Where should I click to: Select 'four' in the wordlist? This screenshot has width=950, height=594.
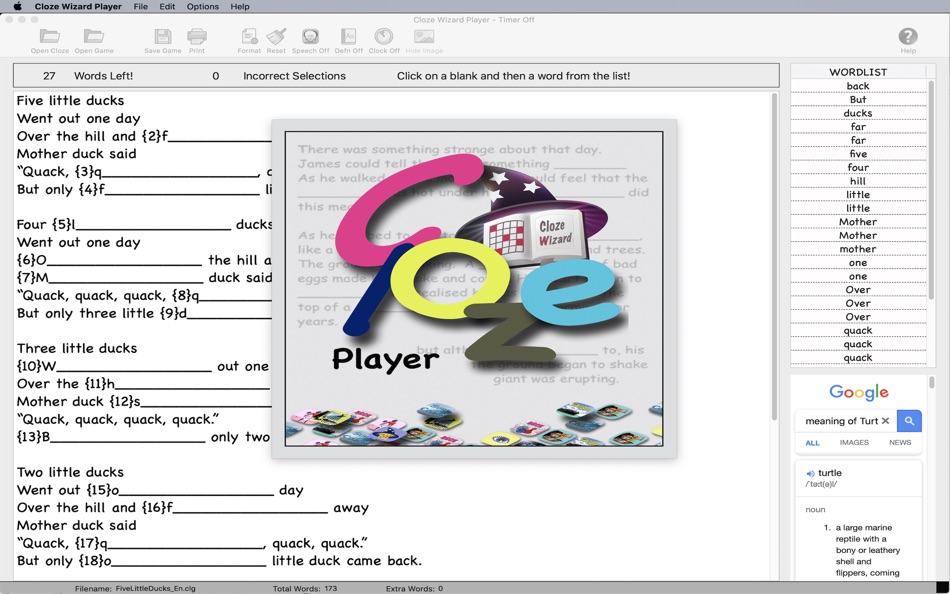[858, 167]
